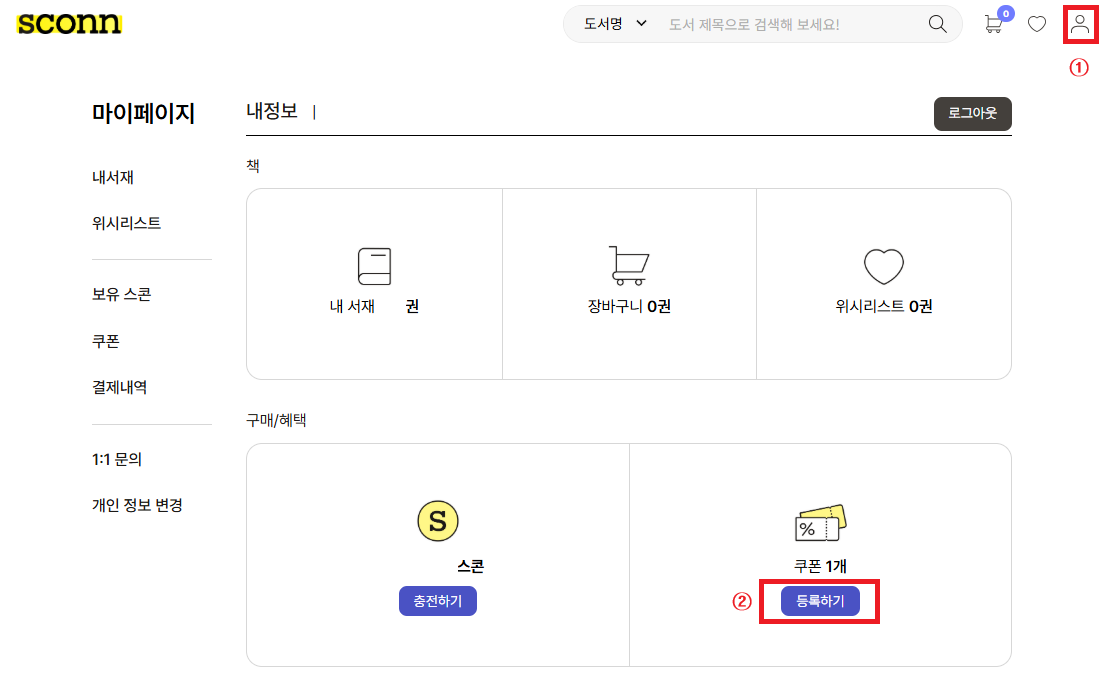Open 내서재 in the sidebar
Viewport: 1109px width, 681px height.
click(113, 177)
